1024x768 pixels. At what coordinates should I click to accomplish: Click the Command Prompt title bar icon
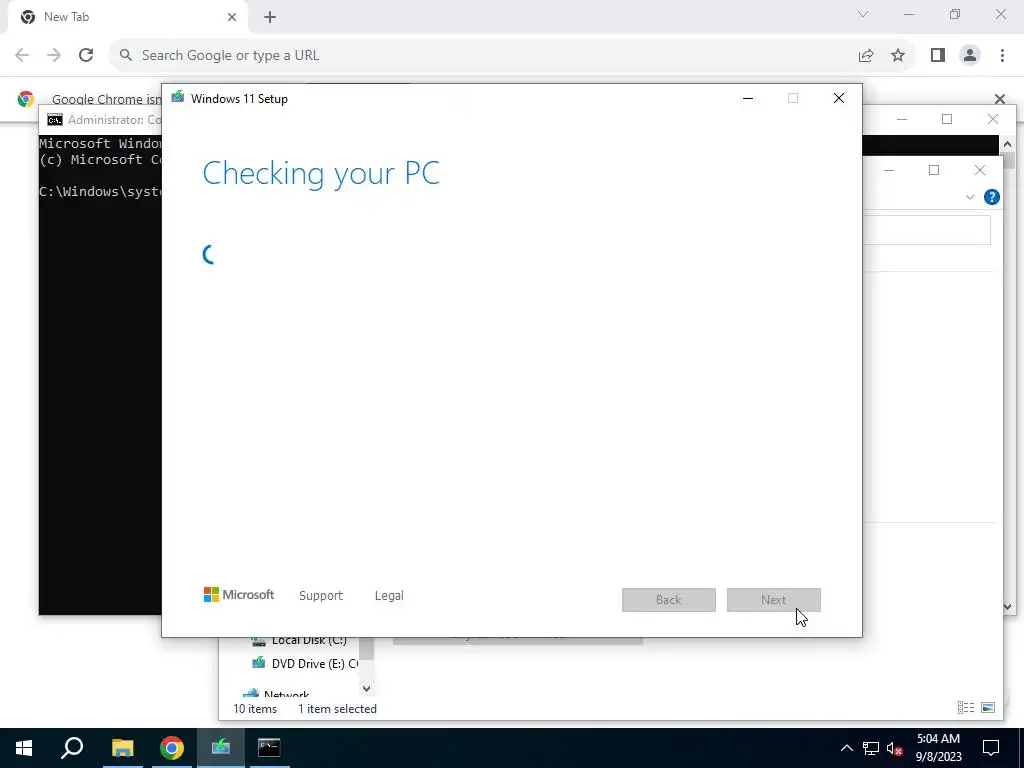[55, 120]
